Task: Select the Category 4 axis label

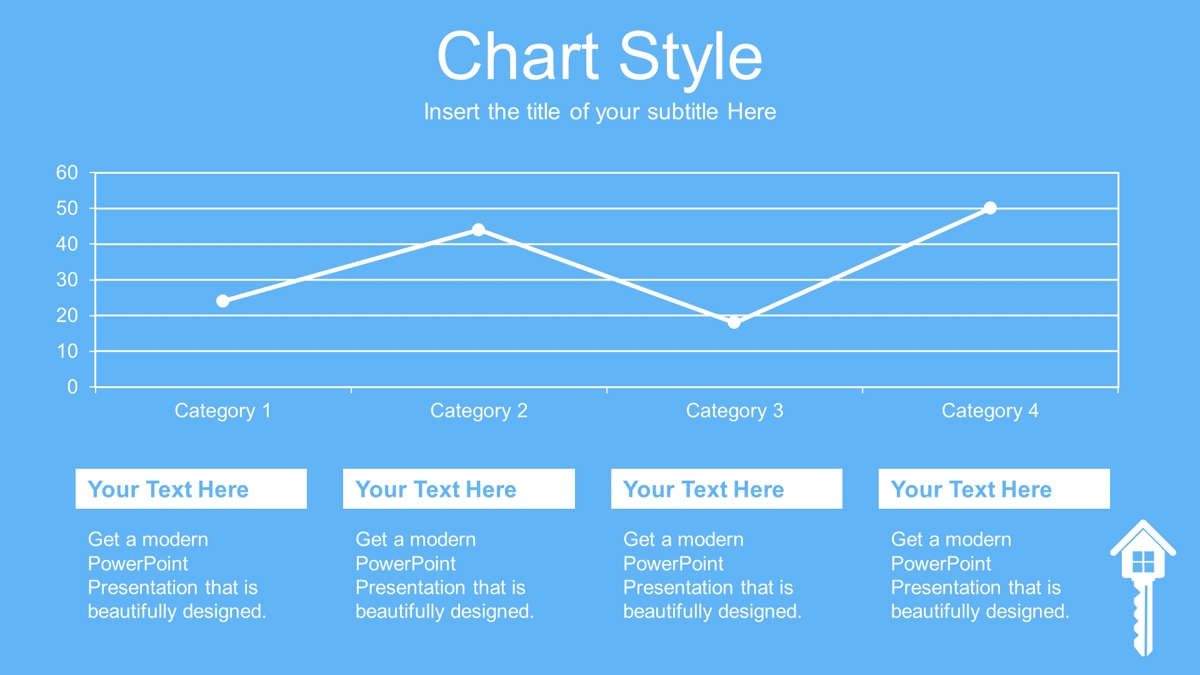Action: [990, 411]
